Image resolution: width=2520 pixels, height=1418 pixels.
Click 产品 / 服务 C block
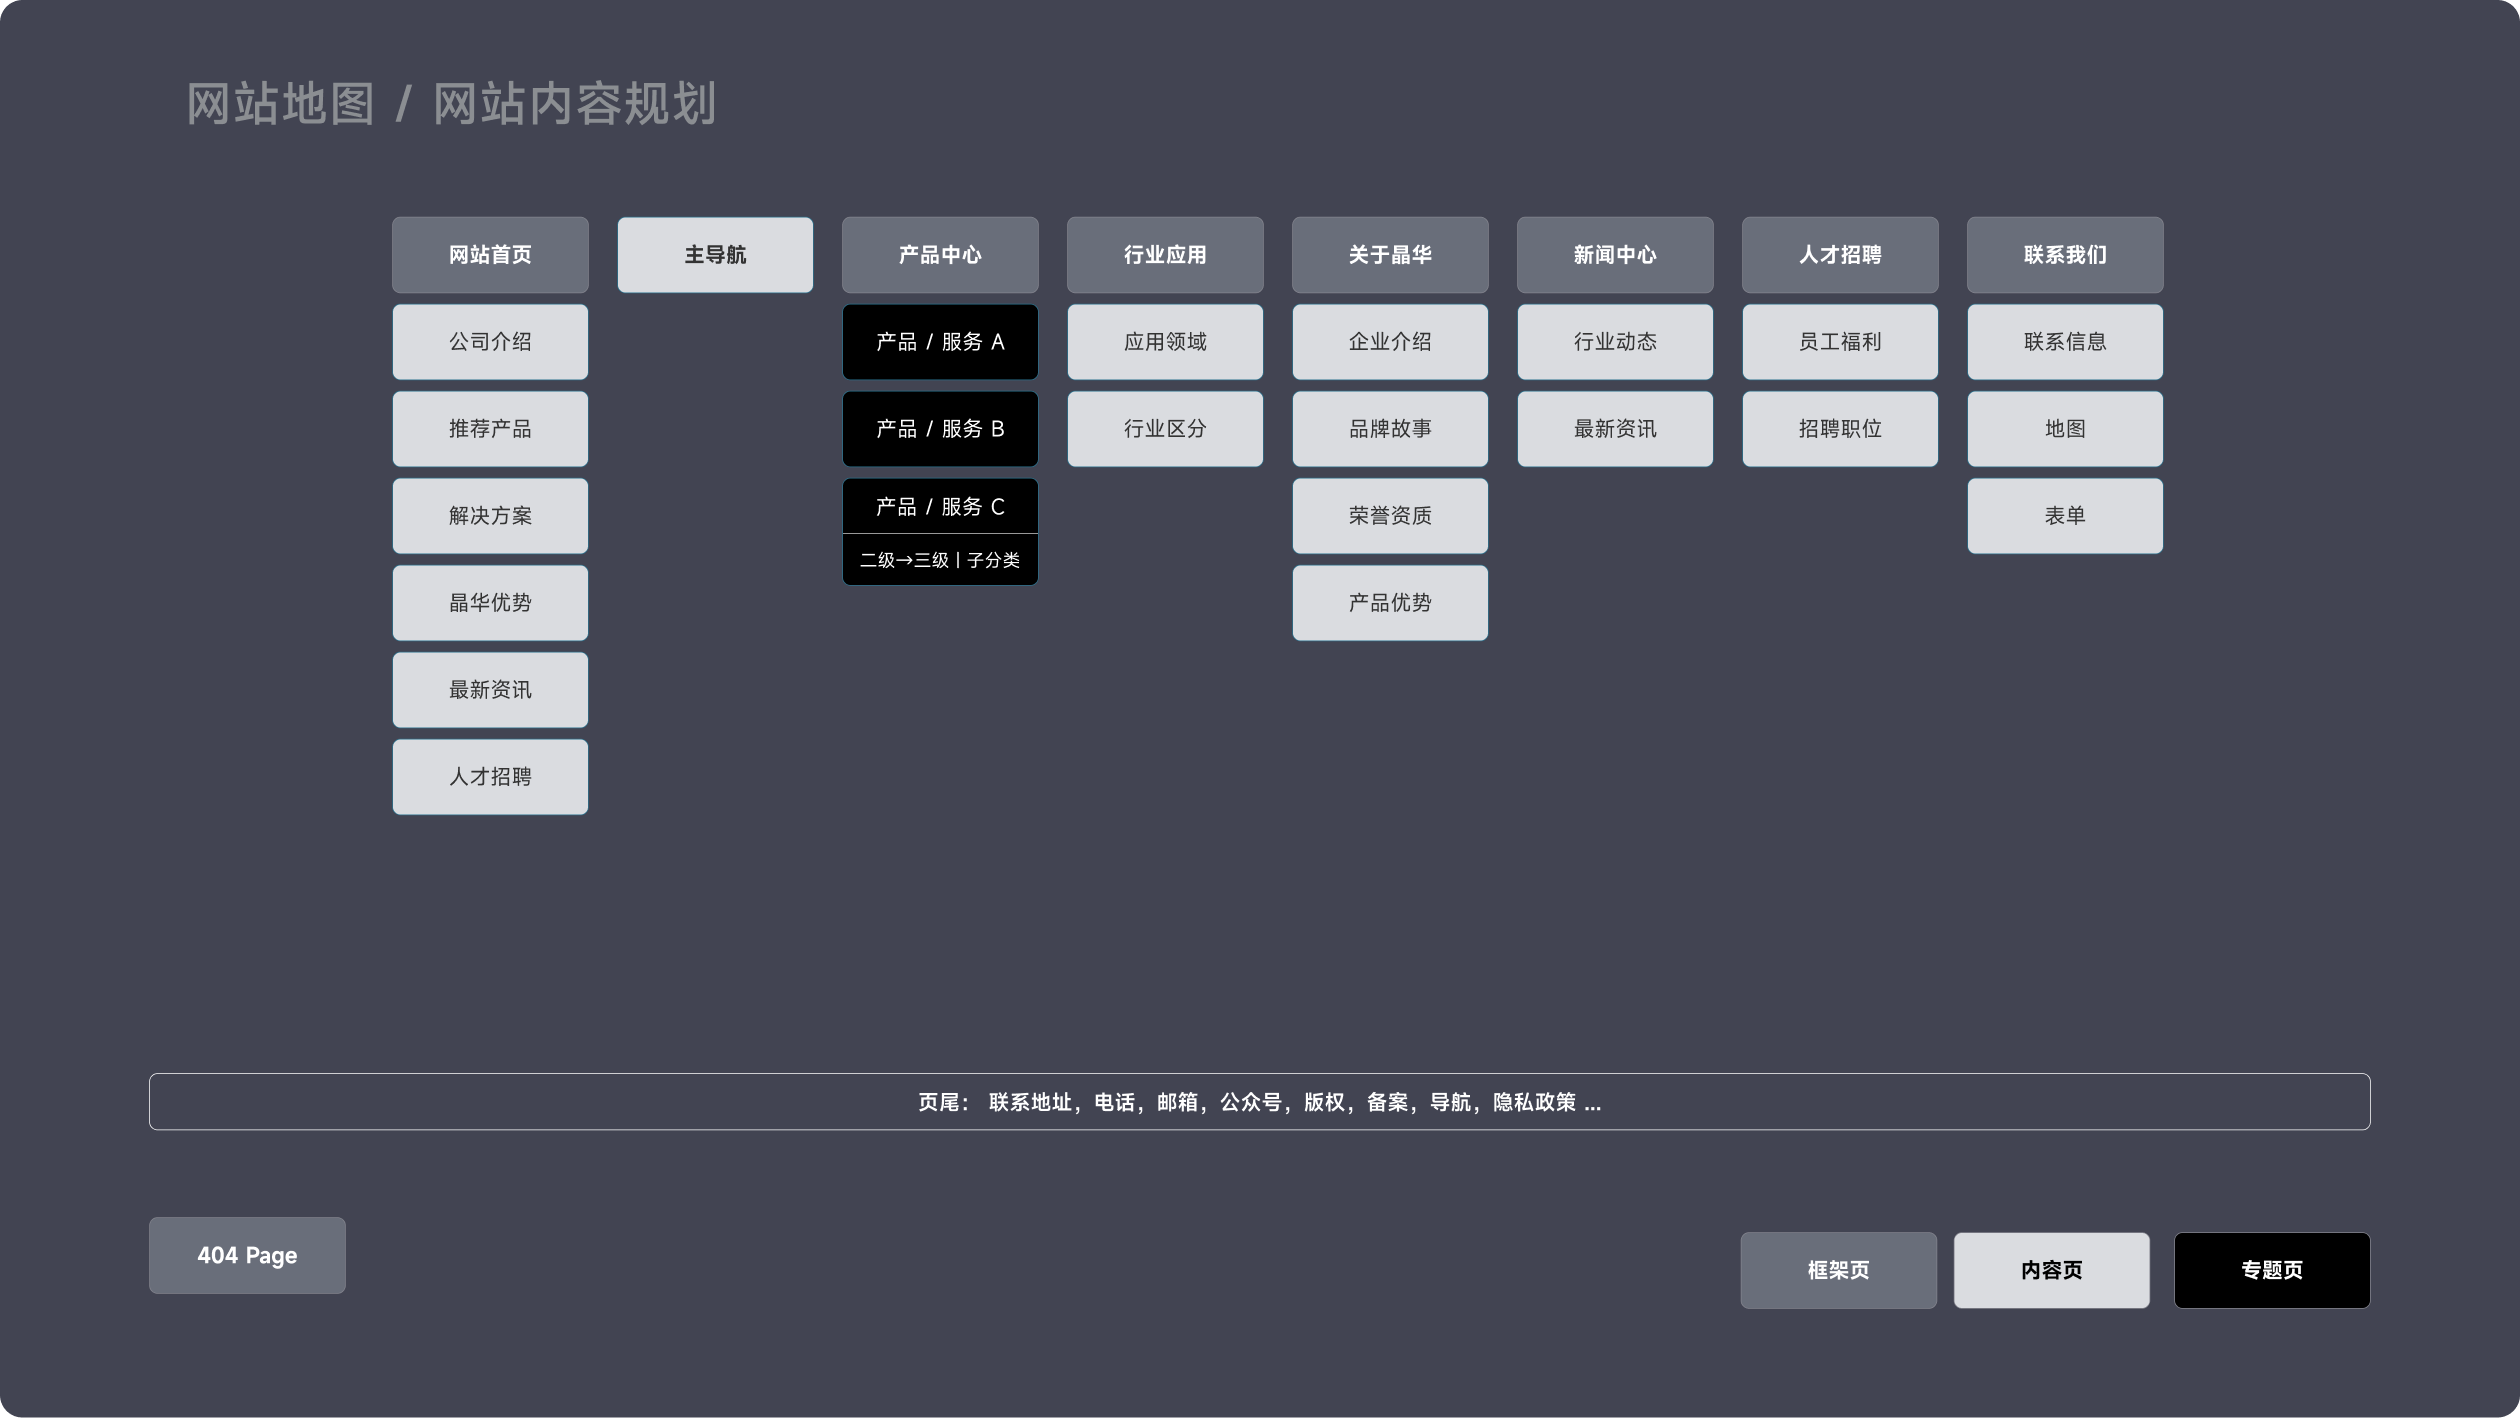point(940,506)
